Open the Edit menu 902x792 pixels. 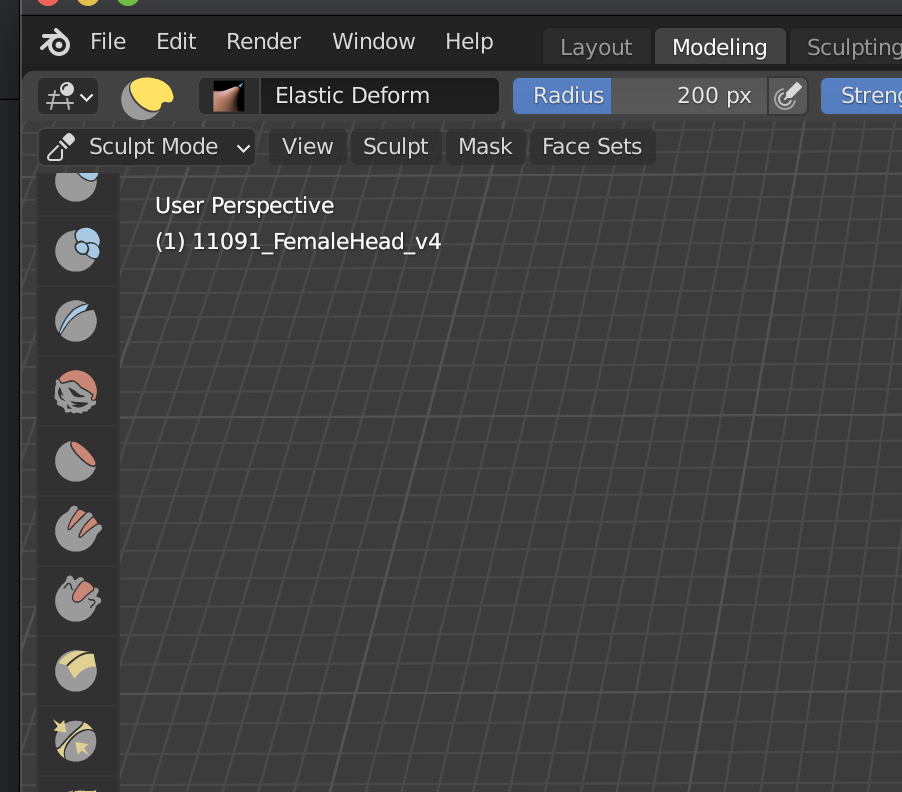176,42
